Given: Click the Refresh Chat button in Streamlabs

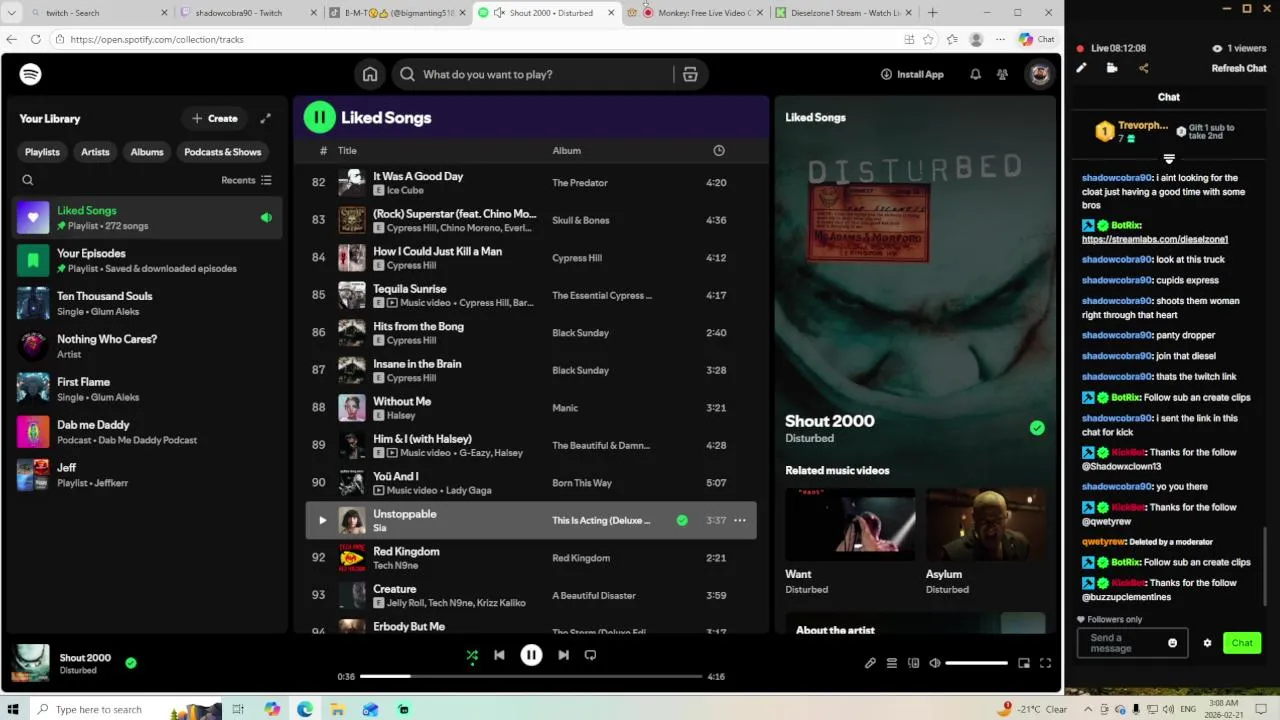Looking at the screenshot, I should click(1239, 68).
